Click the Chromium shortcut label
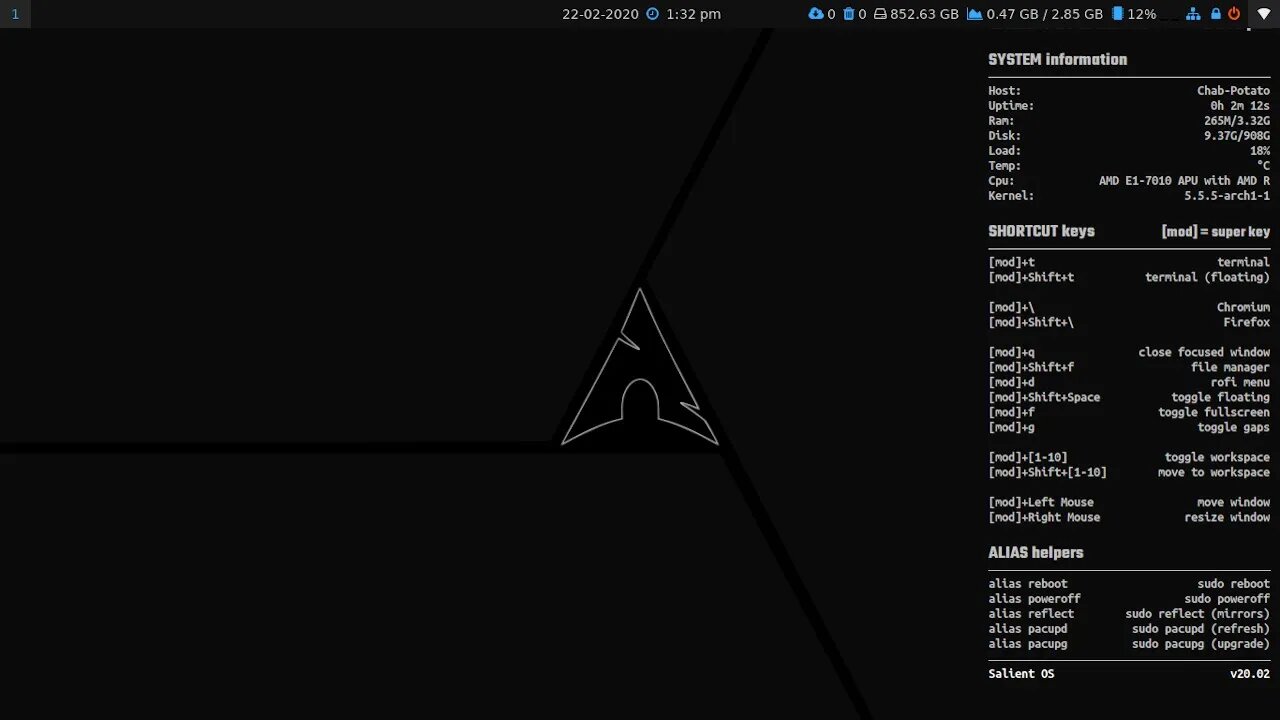The width and height of the screenshot is (1280, 720). pyautogui.click(x=1243, y=307)
